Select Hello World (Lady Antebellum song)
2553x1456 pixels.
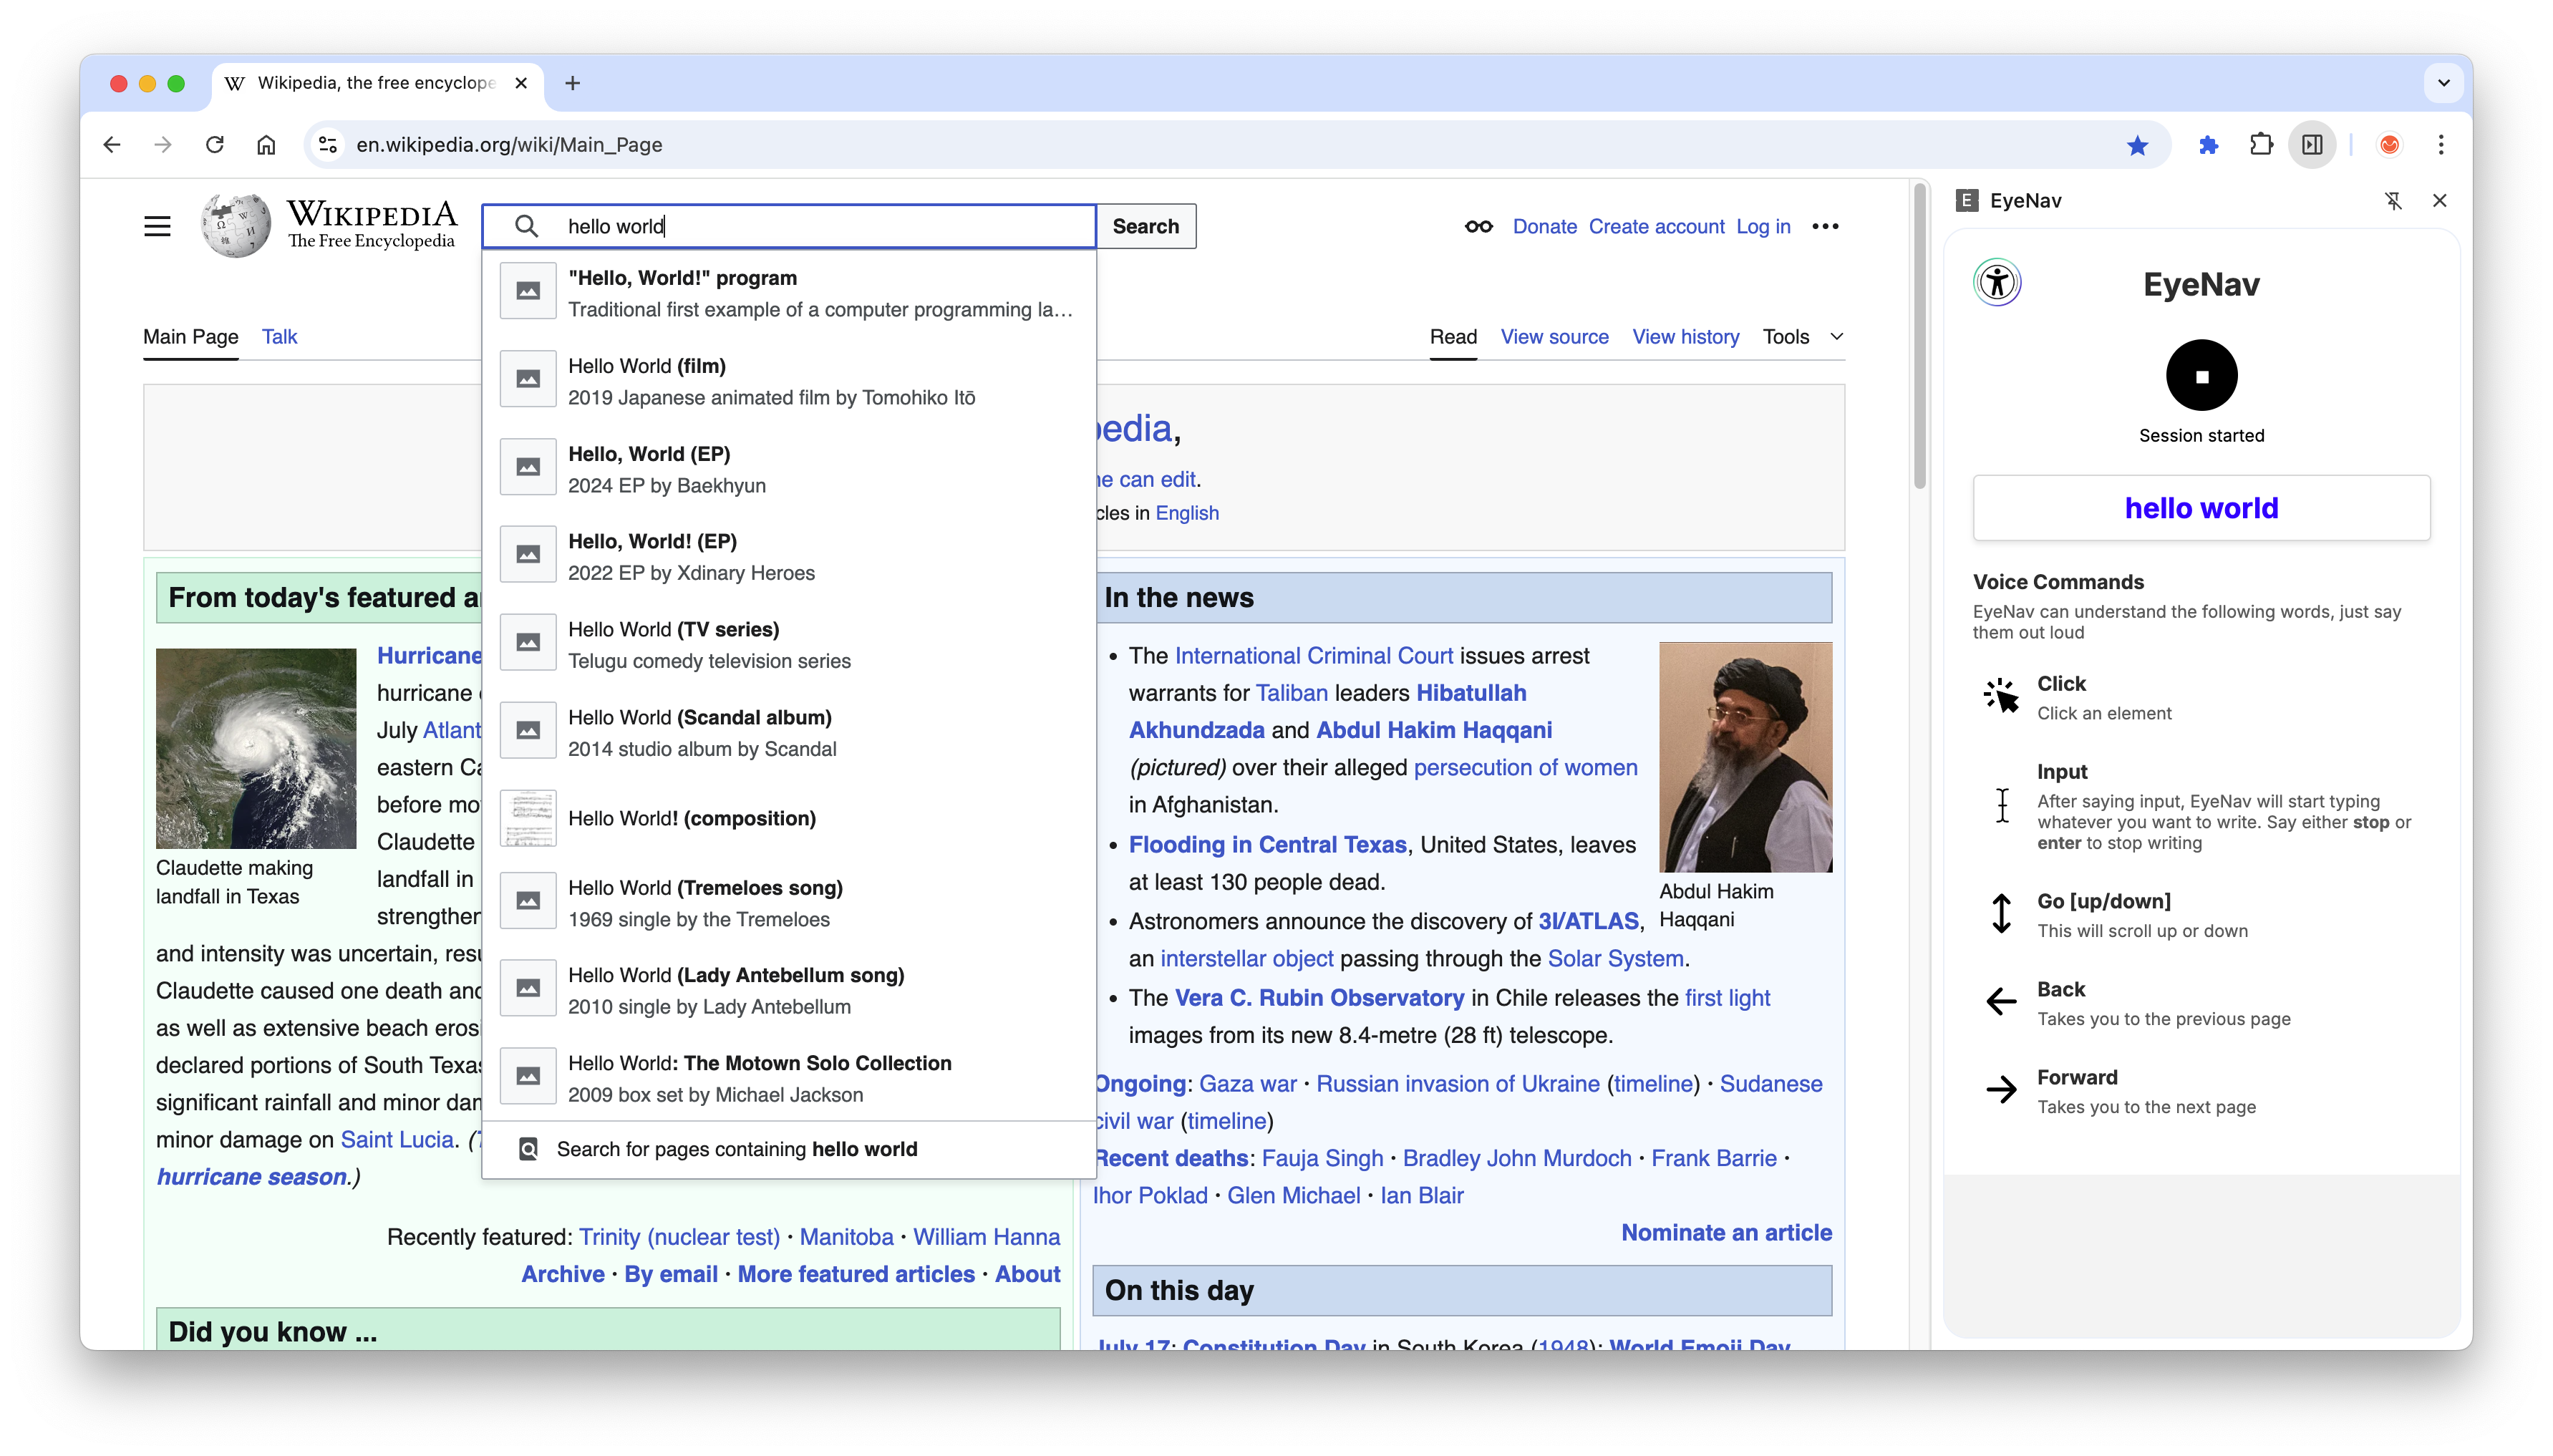coord(789,991)
